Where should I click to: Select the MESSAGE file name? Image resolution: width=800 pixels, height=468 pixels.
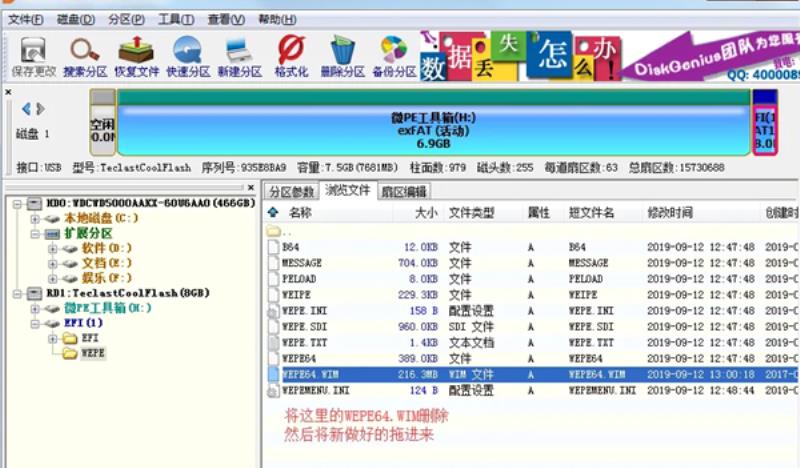coord(302,263)
